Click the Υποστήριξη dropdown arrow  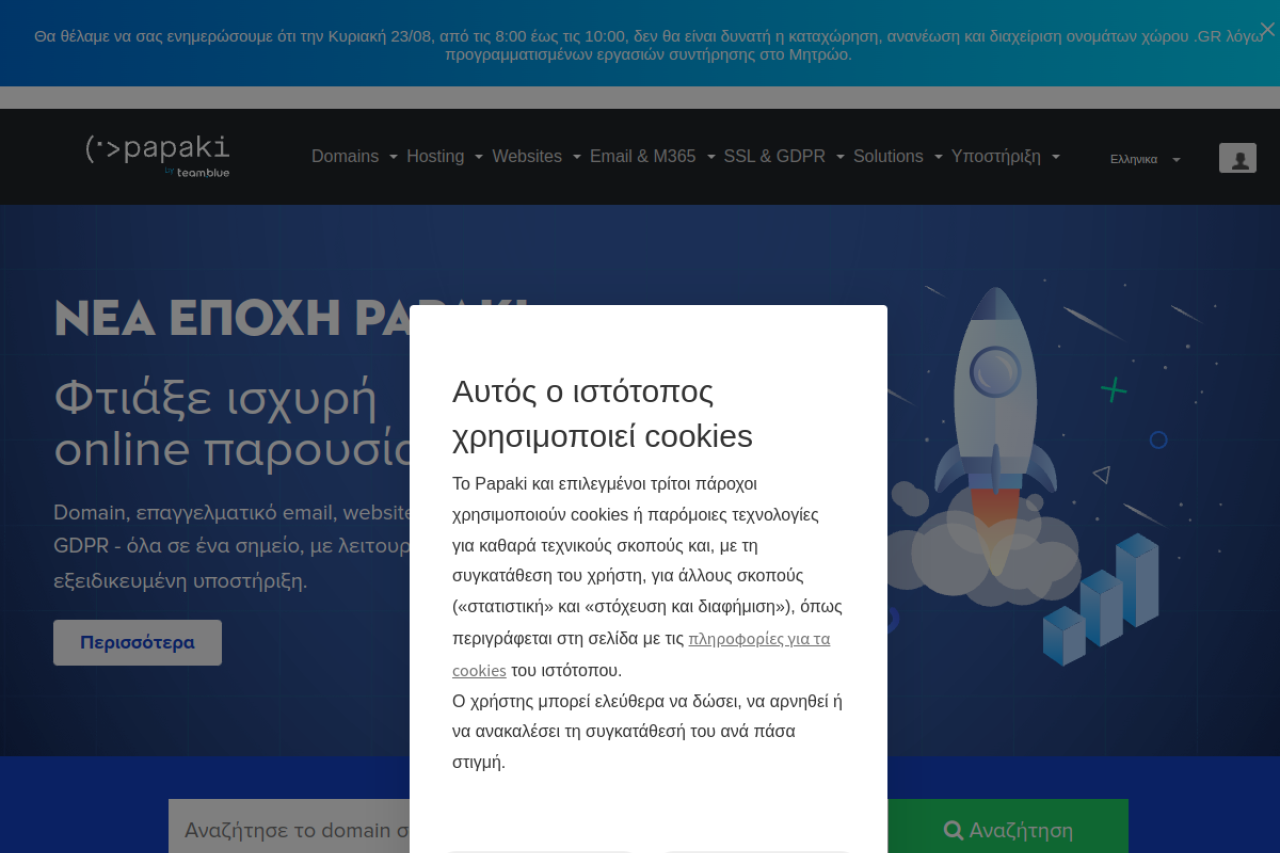click(1055, 157)
